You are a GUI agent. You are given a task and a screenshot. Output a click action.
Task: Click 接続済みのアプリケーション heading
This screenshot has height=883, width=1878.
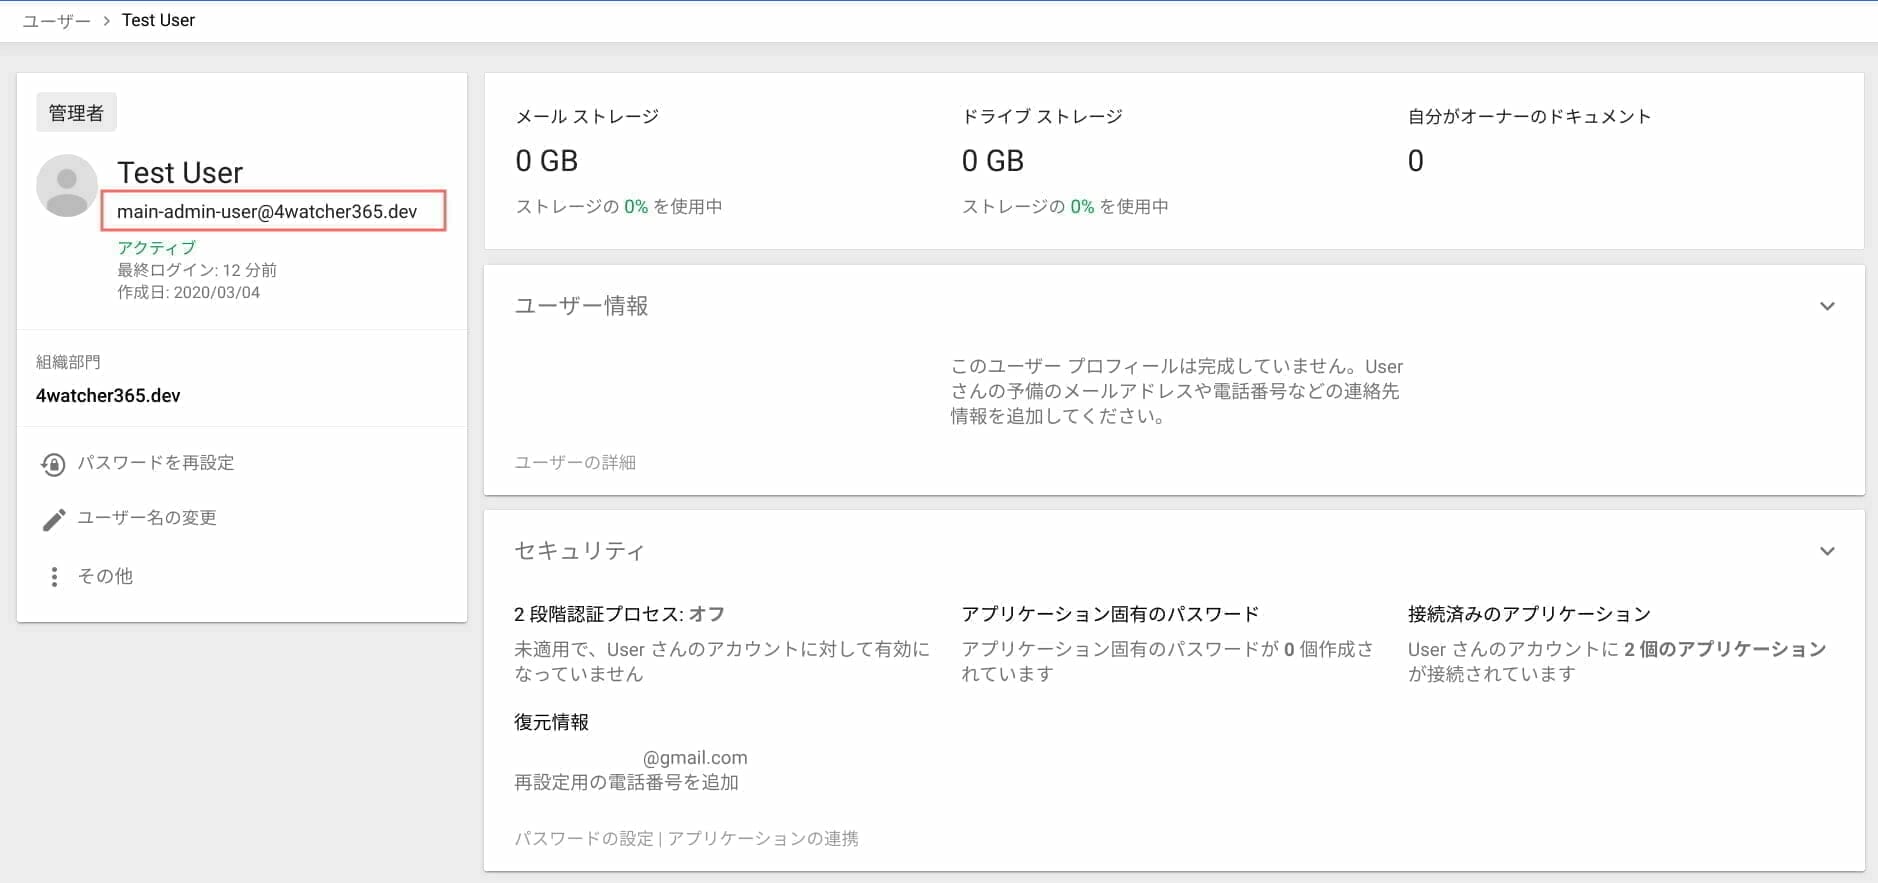[x=1529, y=614]
